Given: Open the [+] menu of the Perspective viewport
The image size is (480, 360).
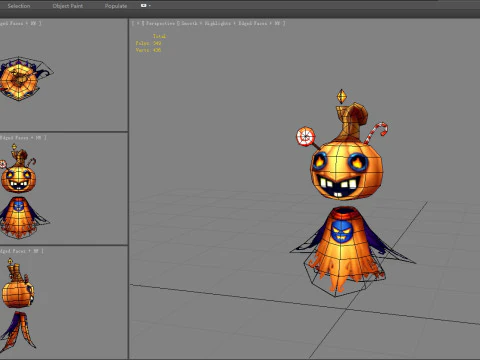Looking at the screenshot, I should tap(138, 23).
